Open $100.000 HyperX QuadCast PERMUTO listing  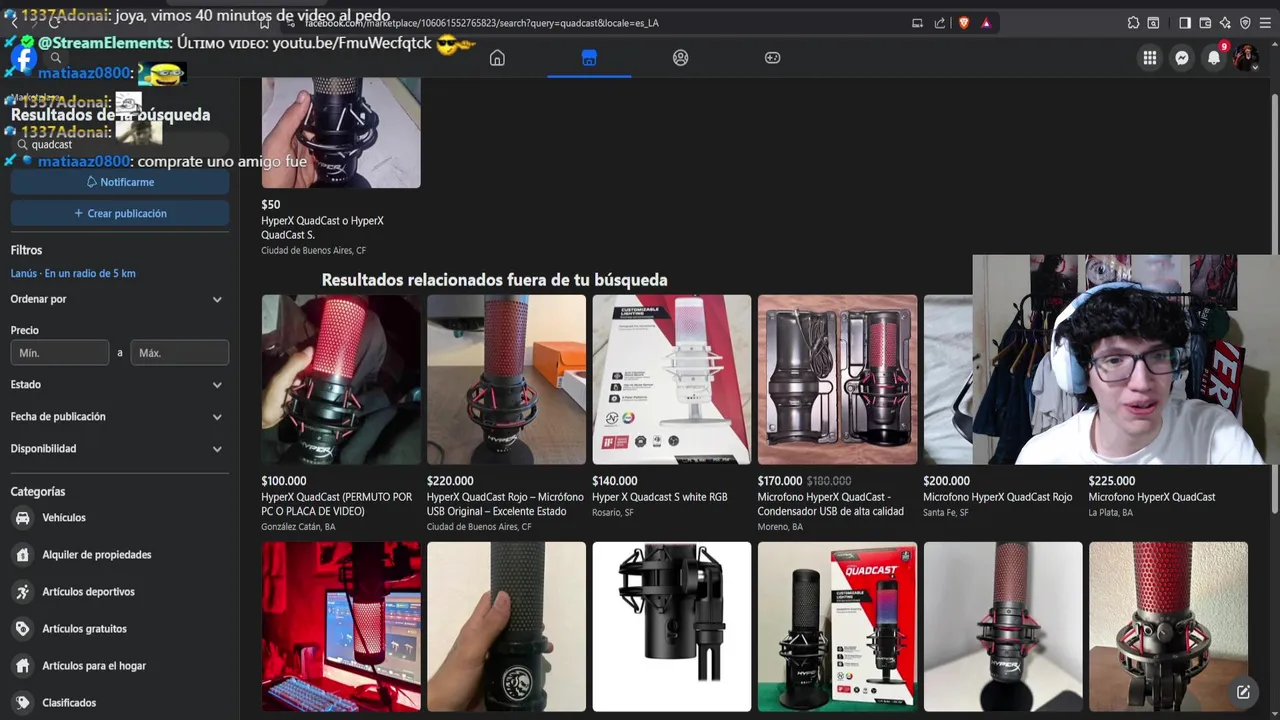pyautogui.click(x=336, y=504)
